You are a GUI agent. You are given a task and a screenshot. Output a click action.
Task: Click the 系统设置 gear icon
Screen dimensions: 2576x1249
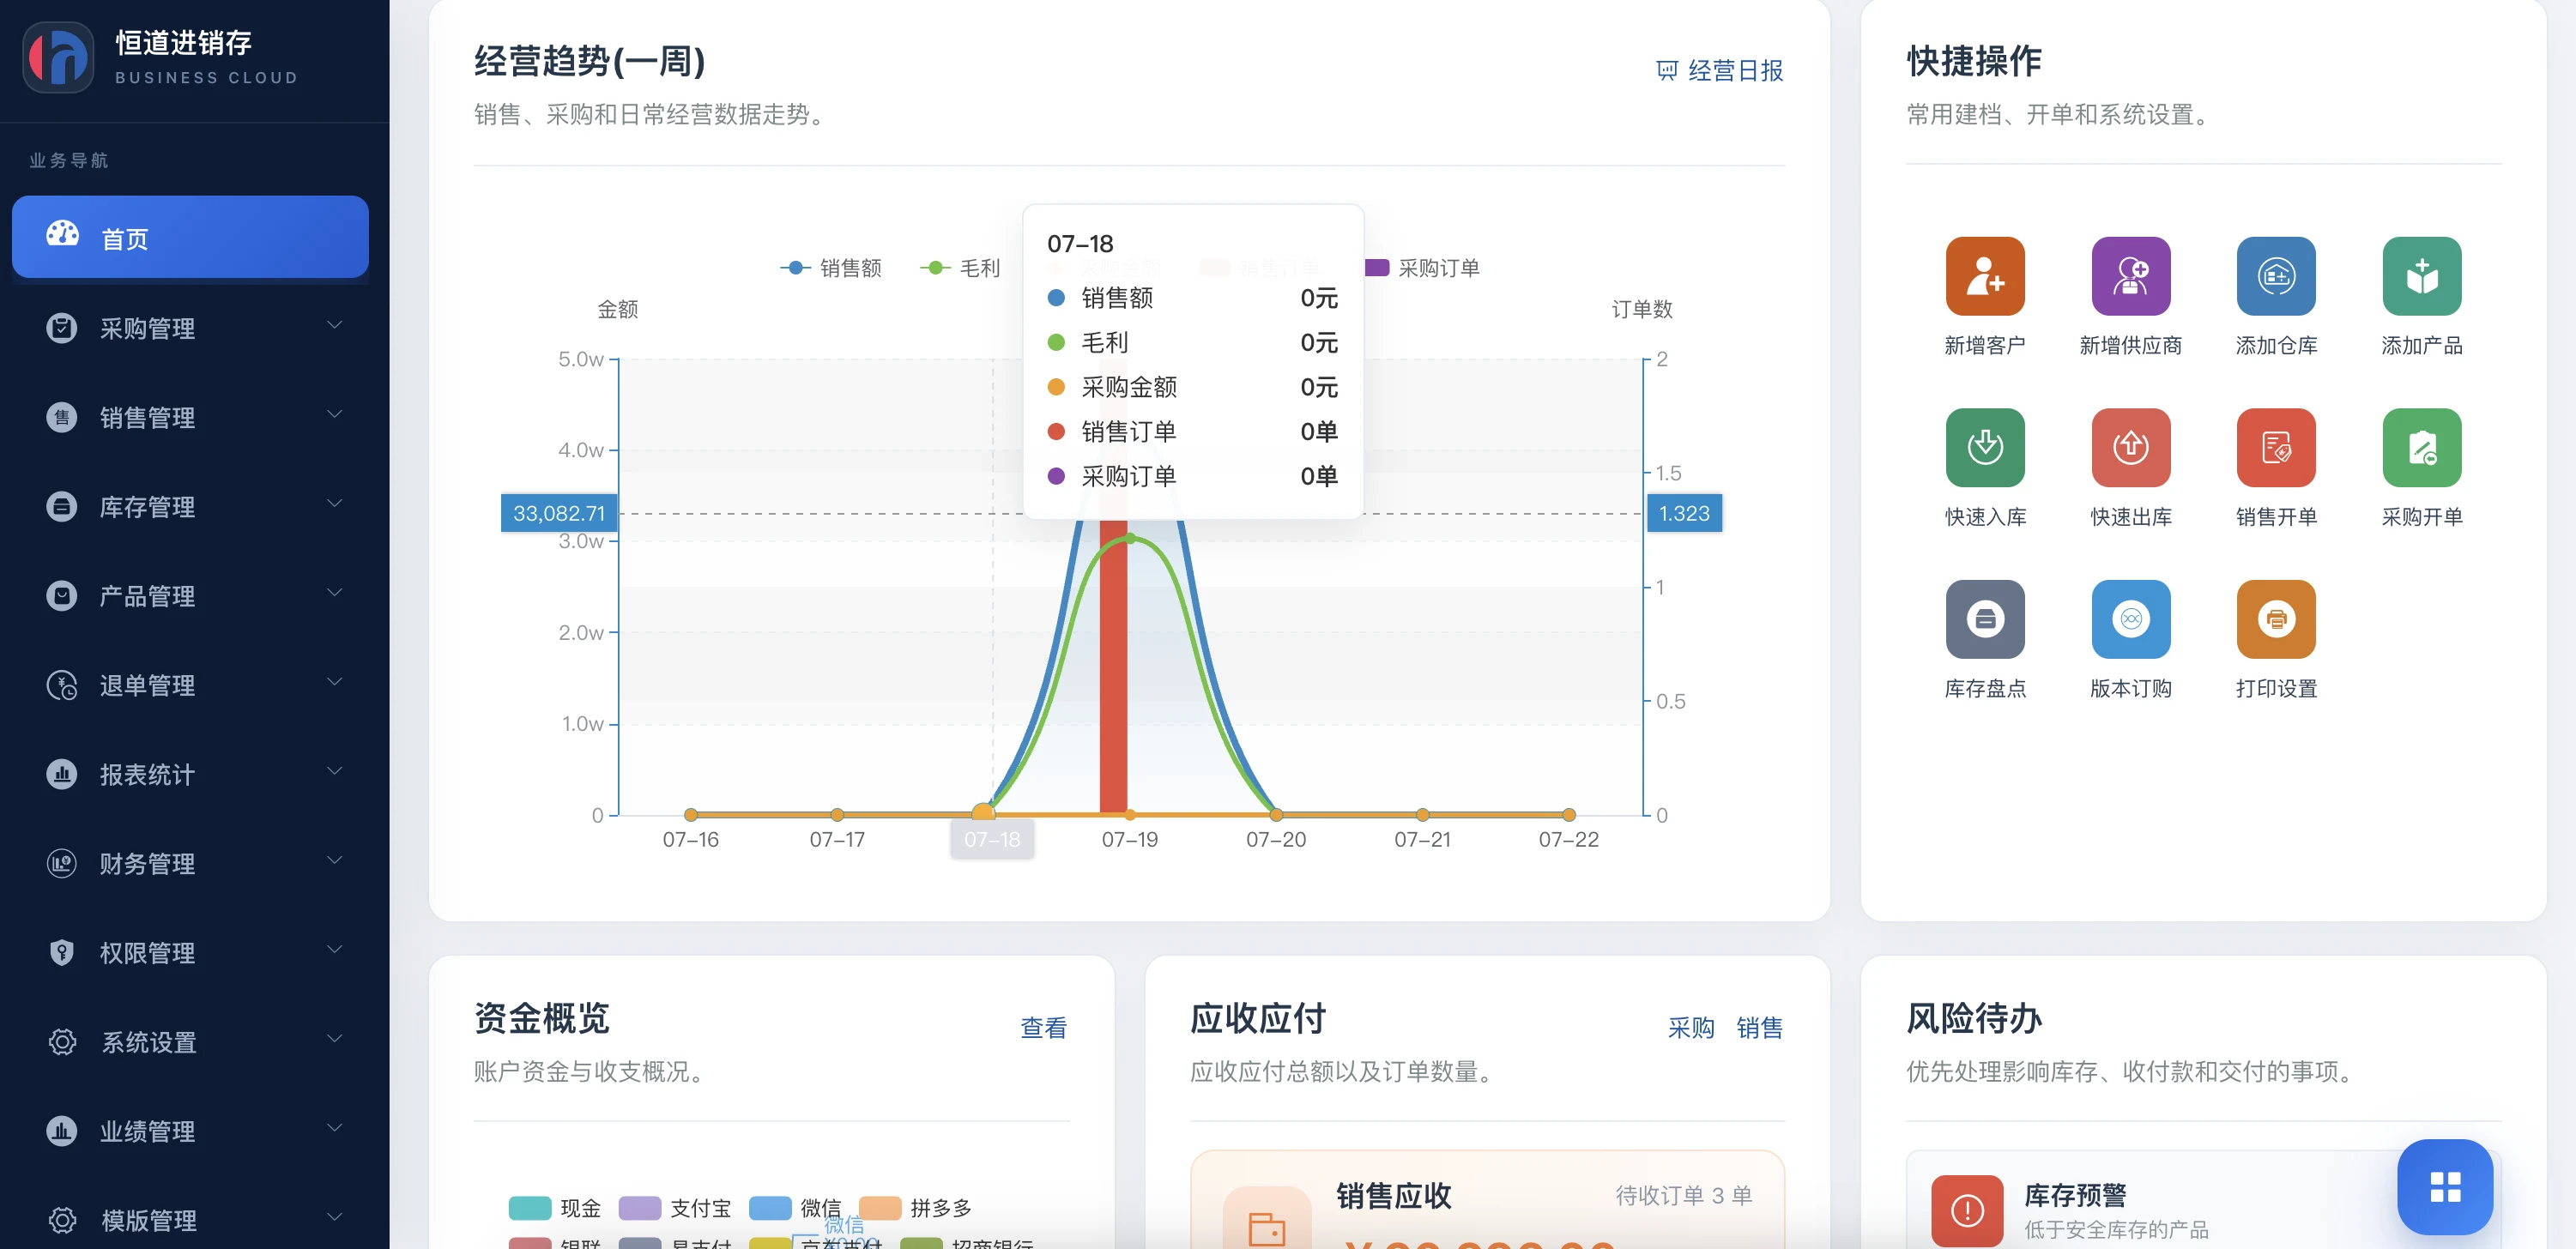click(x=62, y=1041)
